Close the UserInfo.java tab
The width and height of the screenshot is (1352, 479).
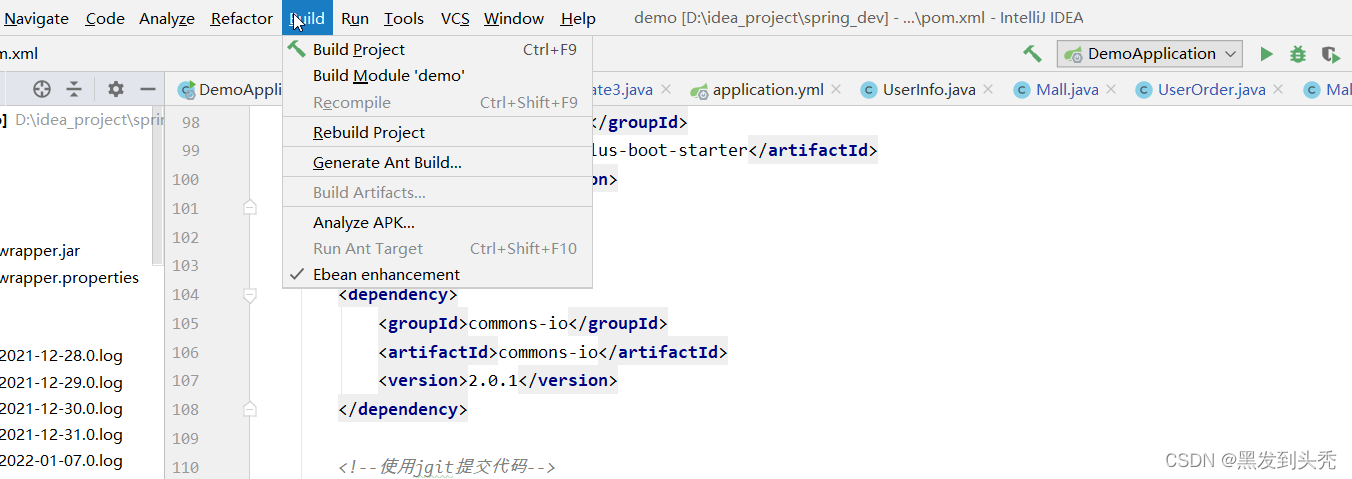(x=988, y=90)
